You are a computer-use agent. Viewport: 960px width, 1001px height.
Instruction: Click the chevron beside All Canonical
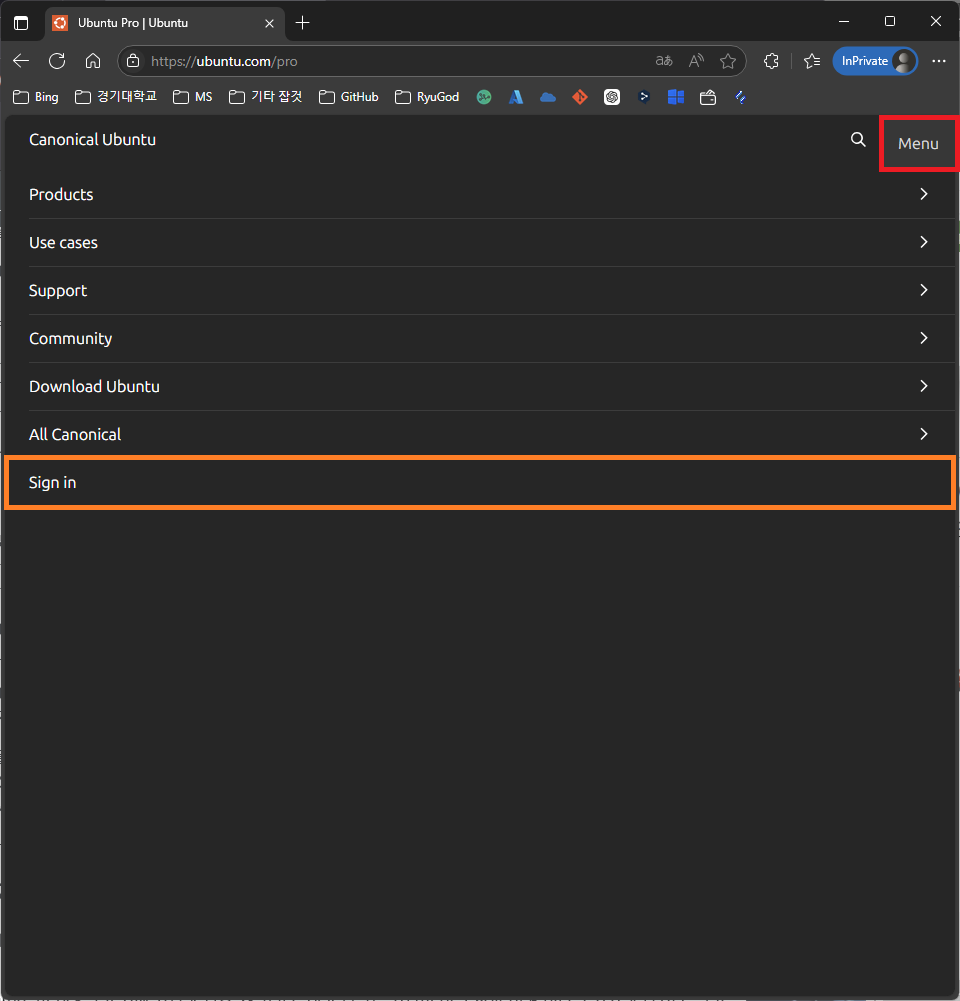click(924, 434)
